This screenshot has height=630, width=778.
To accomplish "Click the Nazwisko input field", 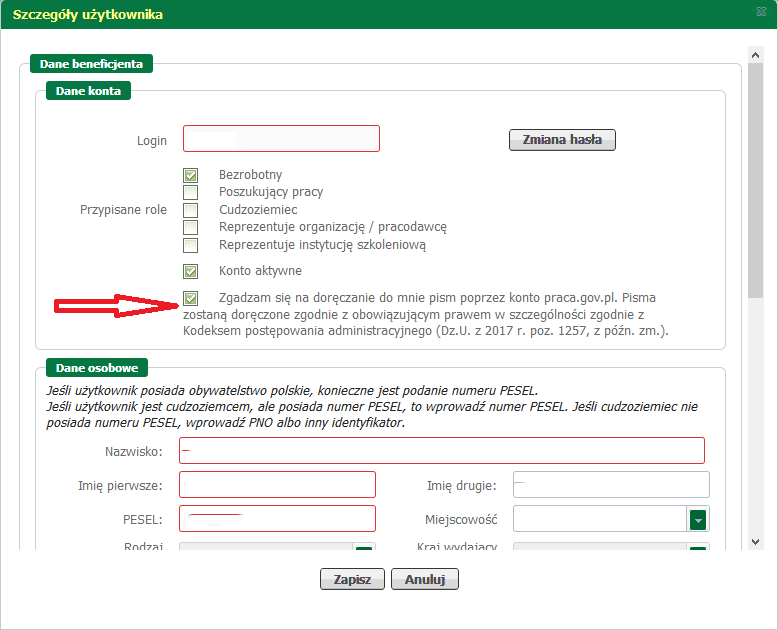I will 442,451.
